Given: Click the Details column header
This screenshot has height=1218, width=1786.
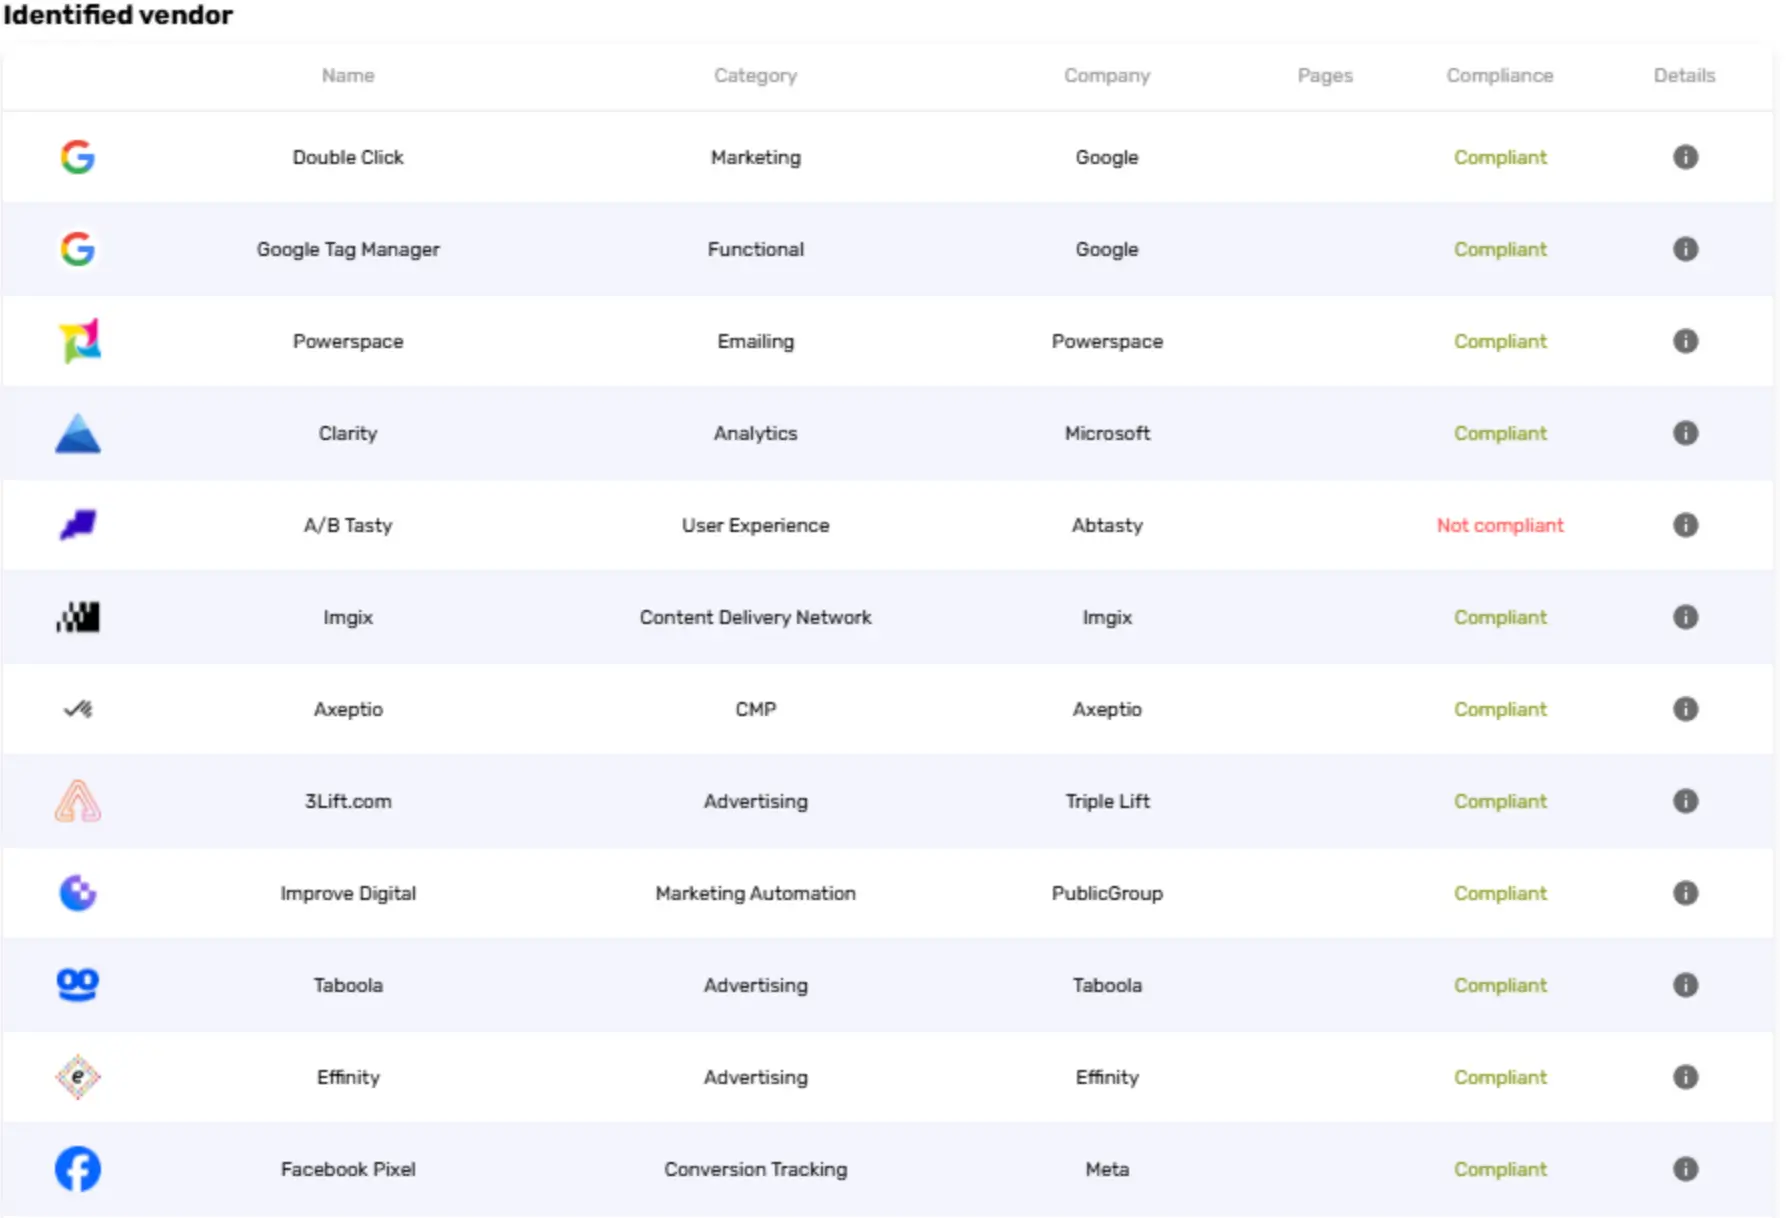Looking at the screenshot, I should click(x=1684, y=75).
